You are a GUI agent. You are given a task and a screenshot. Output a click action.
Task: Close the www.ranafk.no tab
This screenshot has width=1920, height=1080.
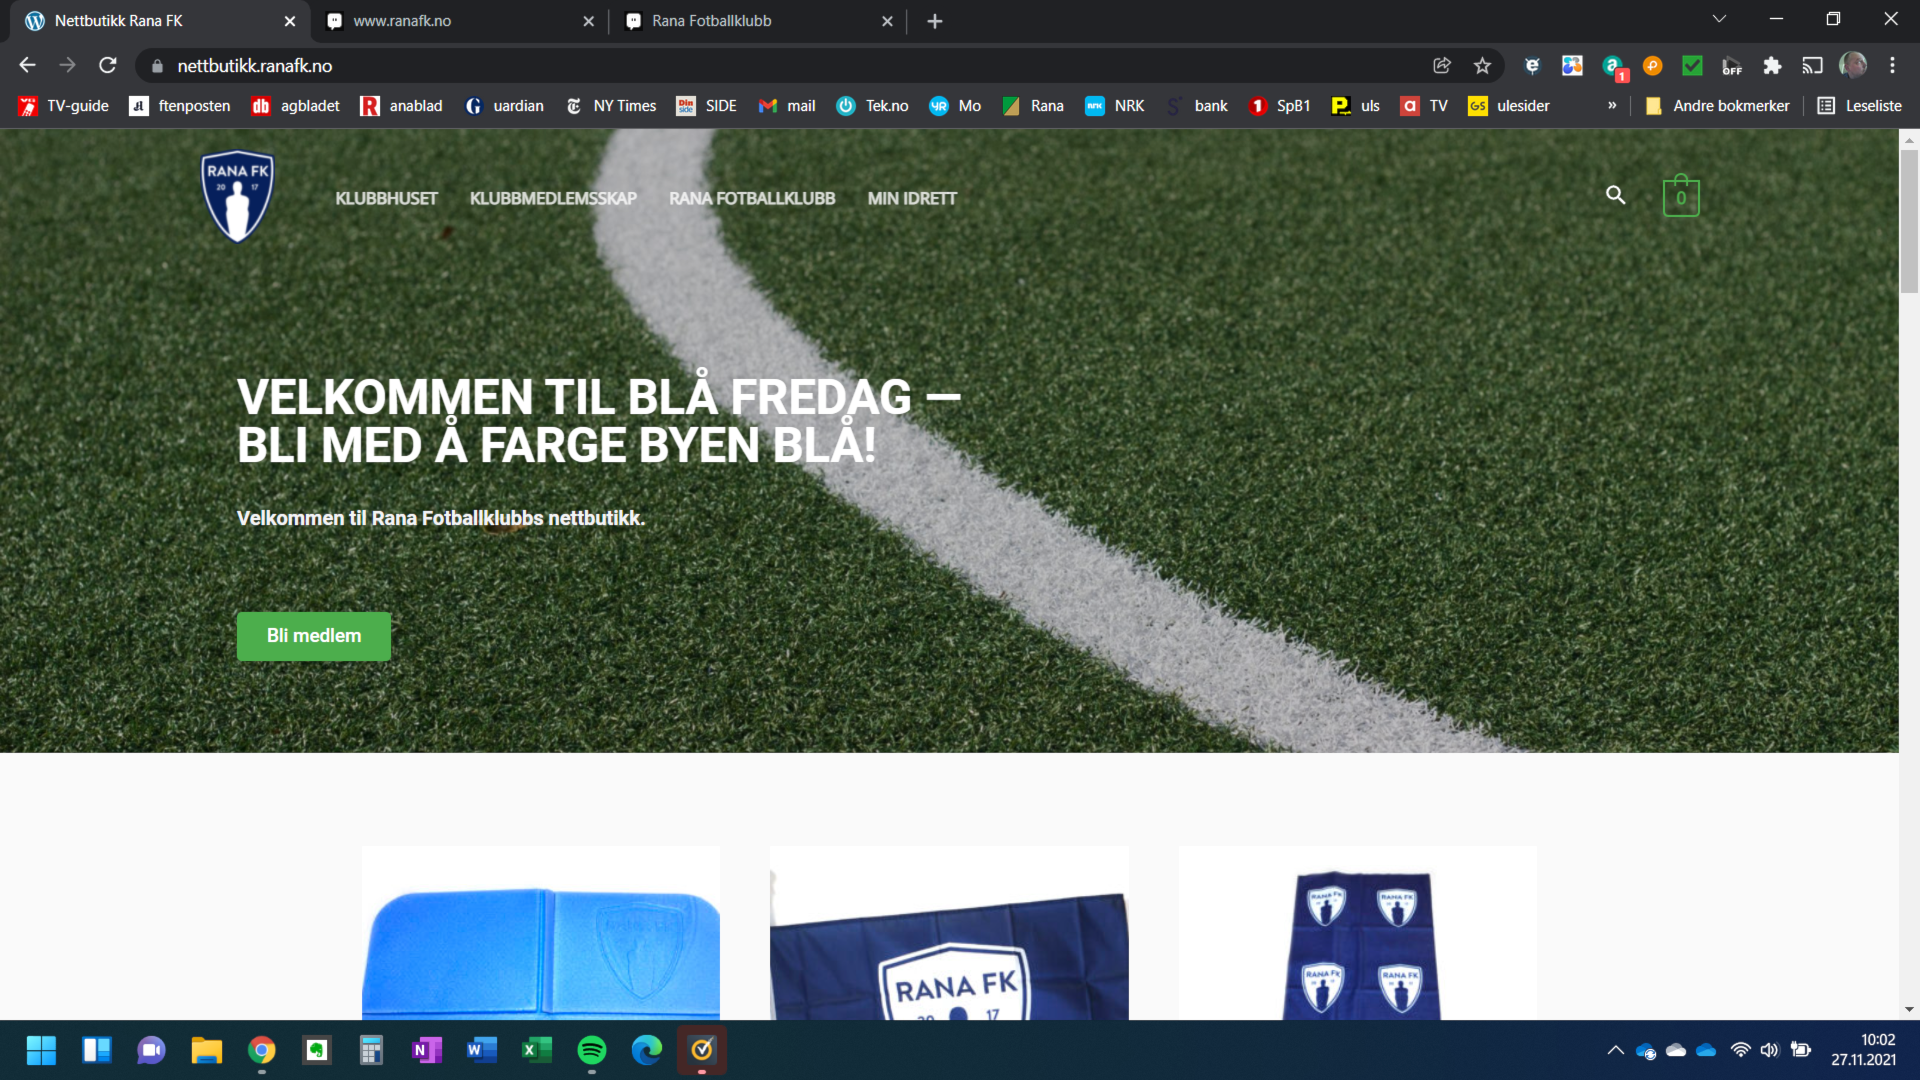pos(588,21)
